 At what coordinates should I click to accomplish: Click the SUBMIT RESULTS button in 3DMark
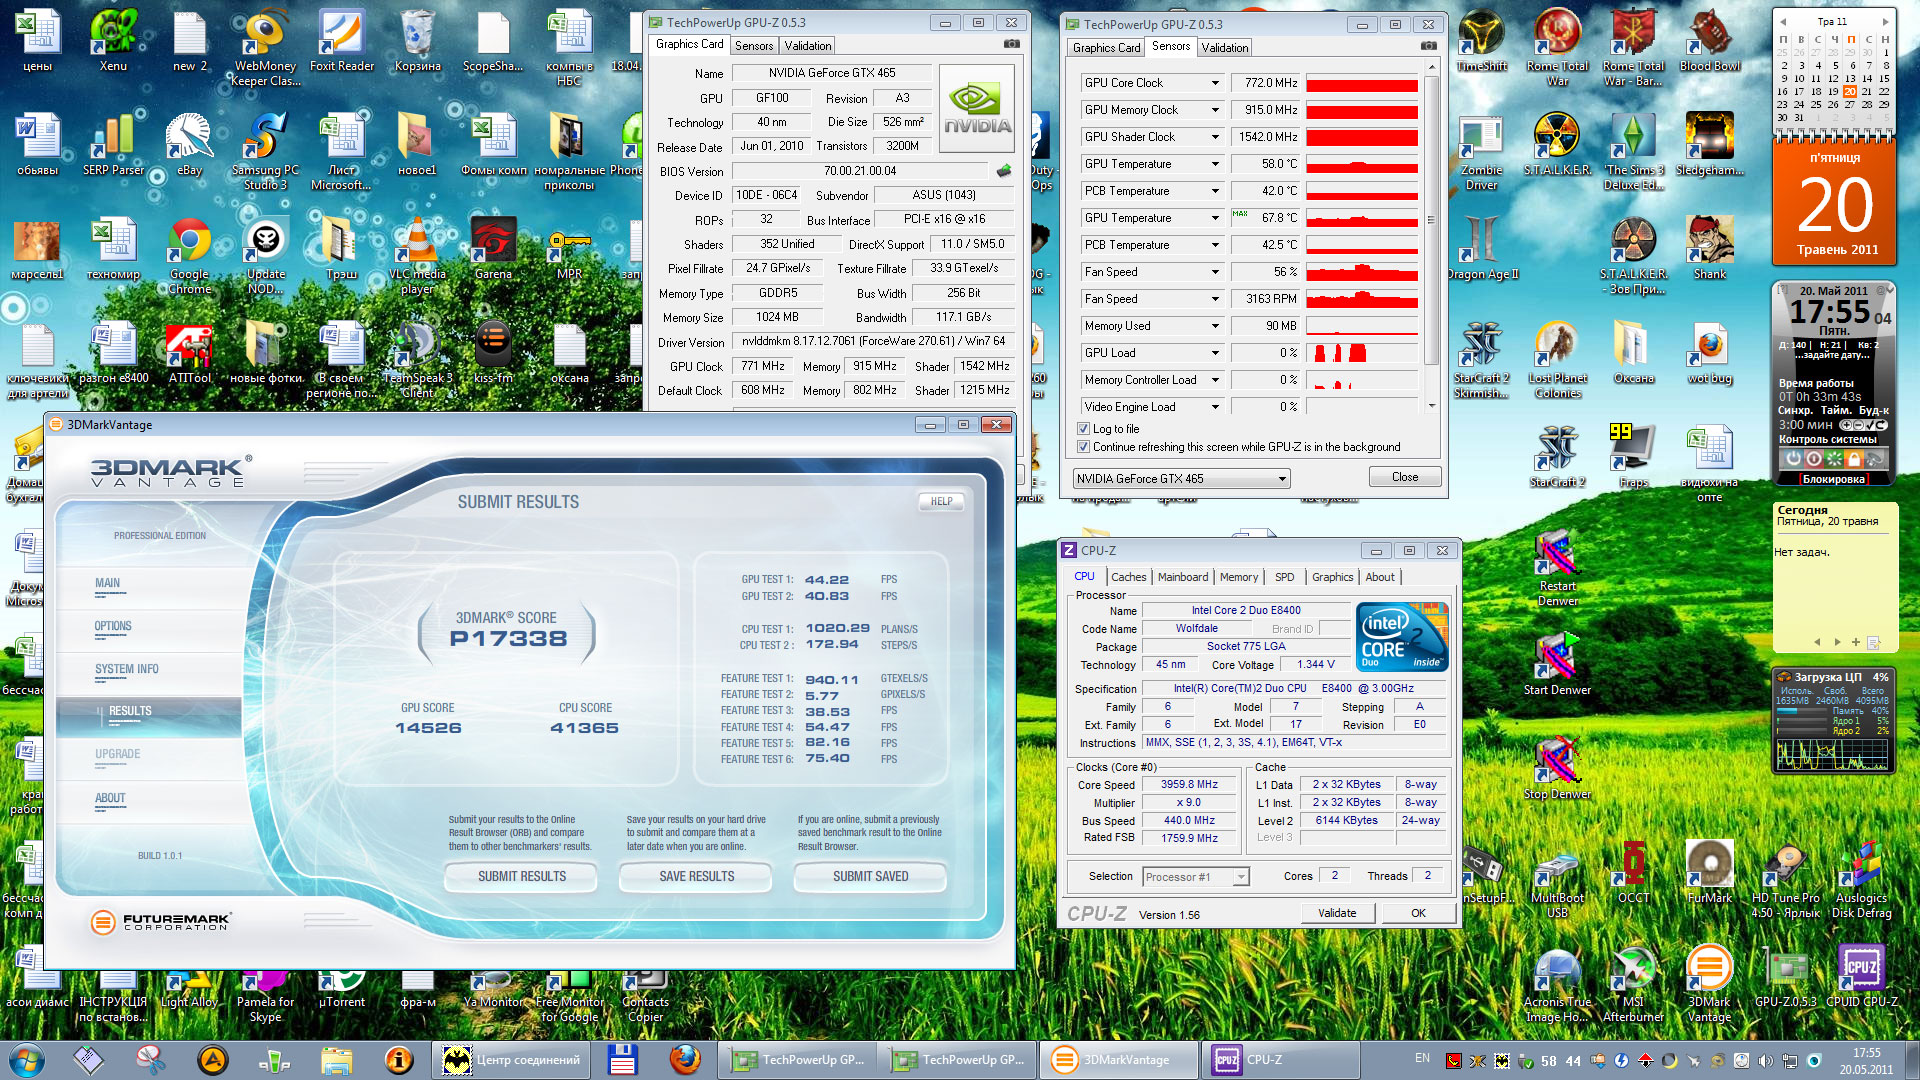[522, 876]
